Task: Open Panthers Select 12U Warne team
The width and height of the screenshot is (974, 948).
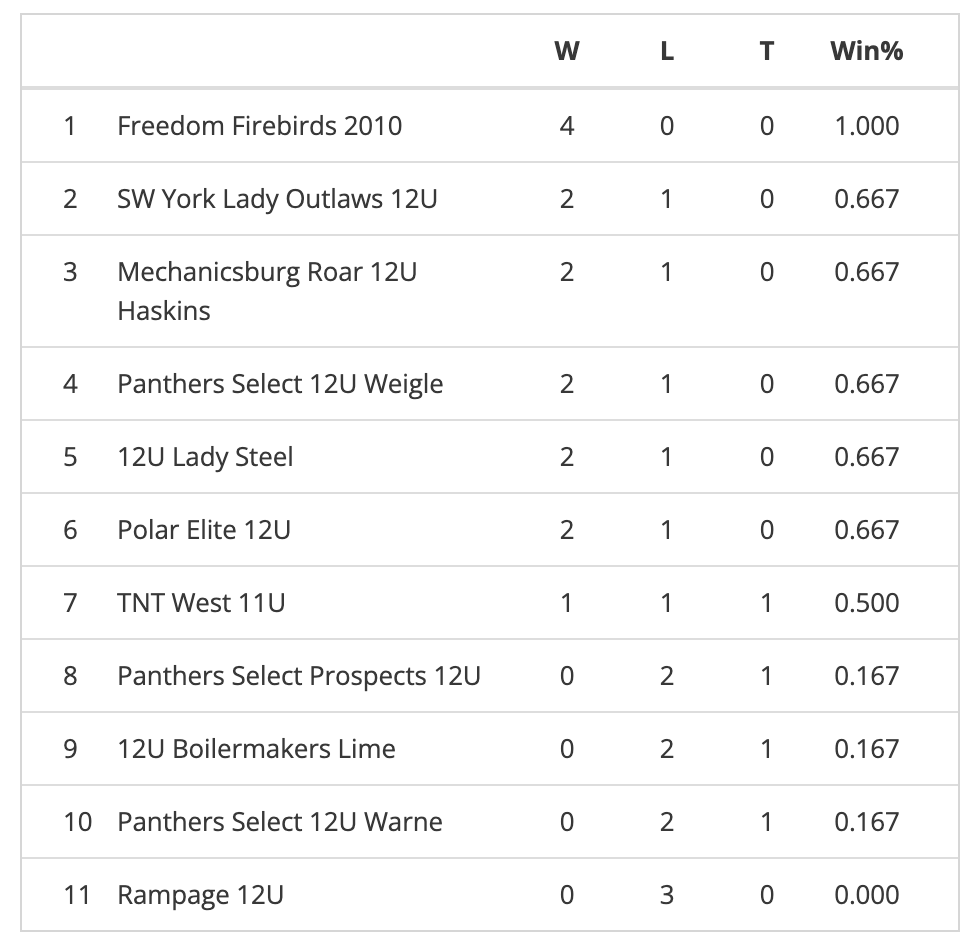Action: click(280, 822)
